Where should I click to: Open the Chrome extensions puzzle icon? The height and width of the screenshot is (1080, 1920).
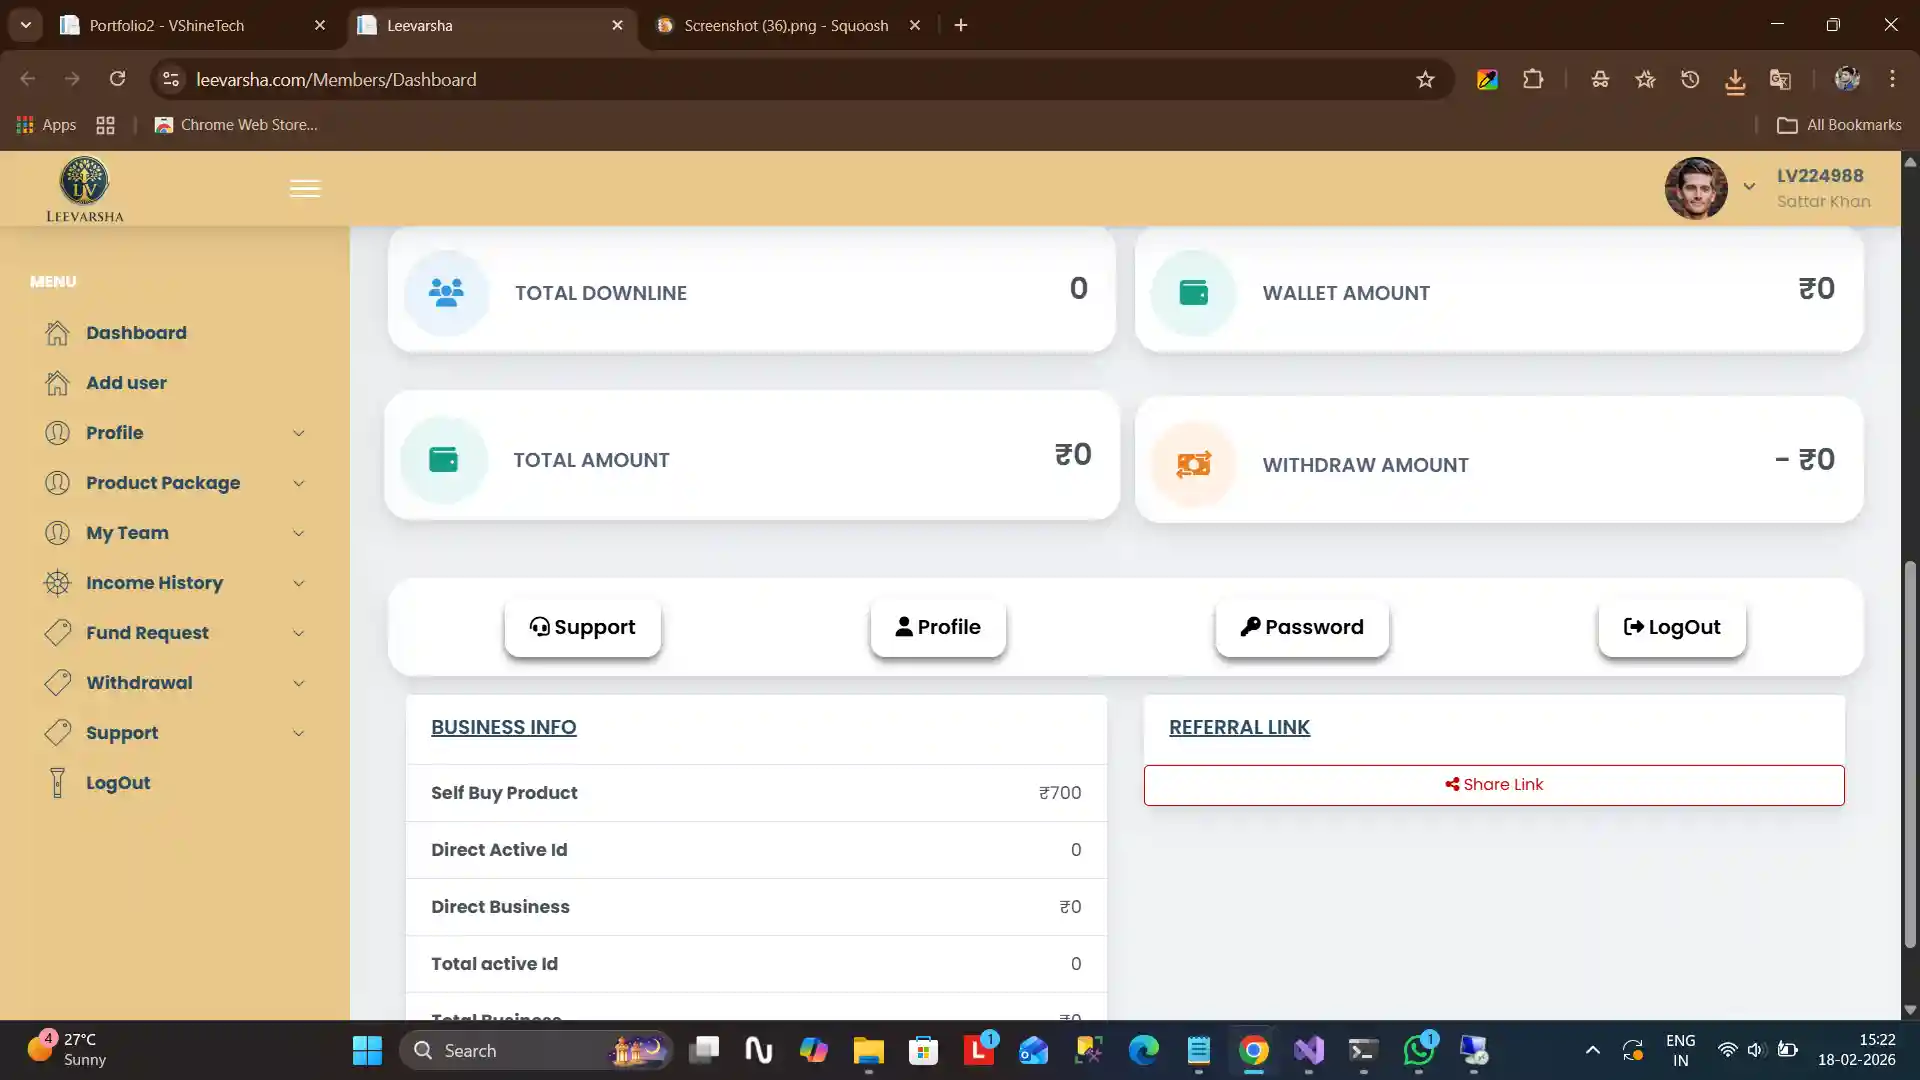[1533, 80]
